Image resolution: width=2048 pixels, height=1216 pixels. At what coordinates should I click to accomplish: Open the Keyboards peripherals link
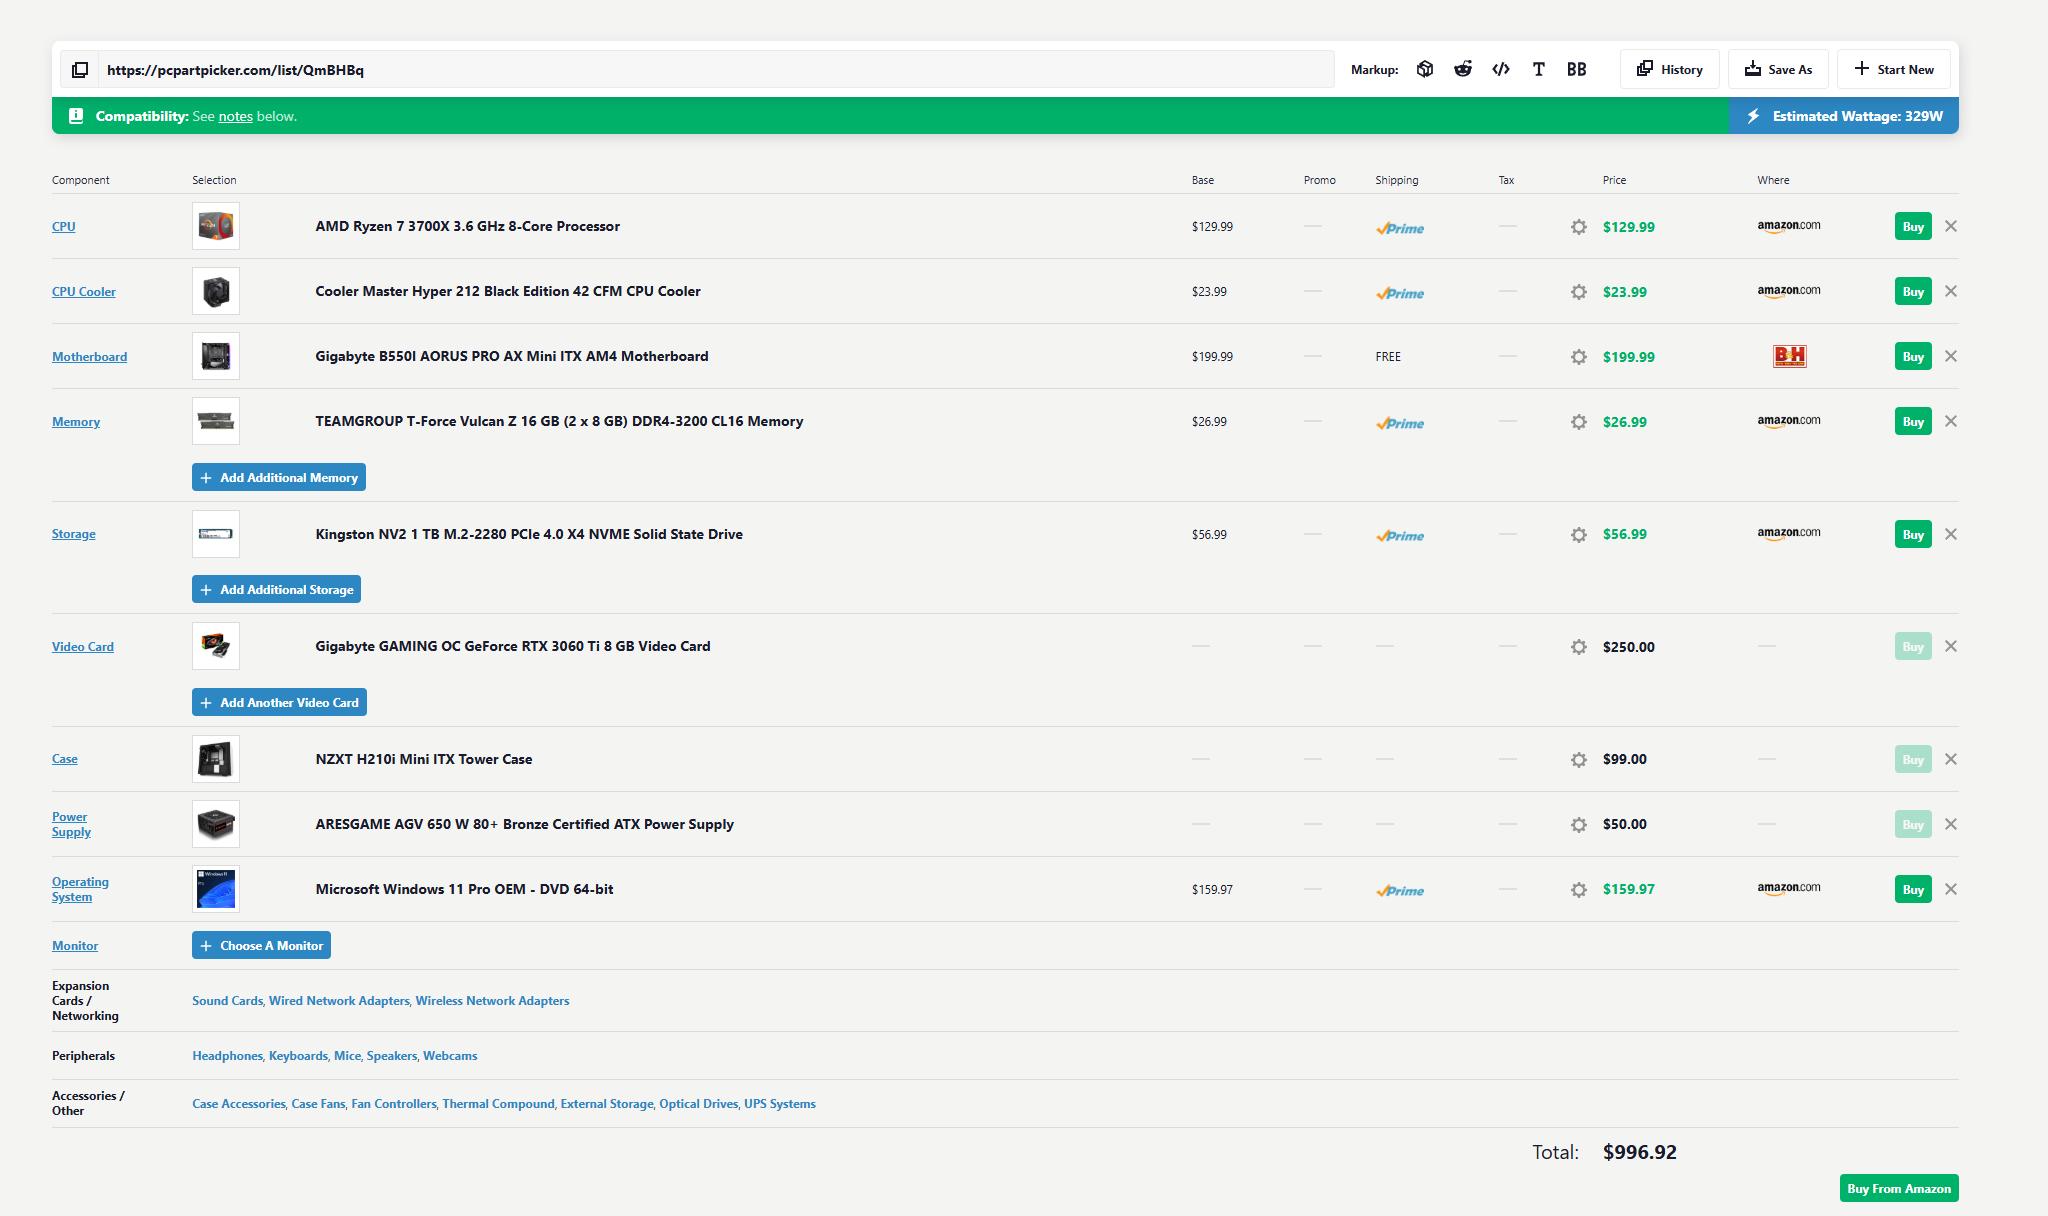tap(298, 1055)
